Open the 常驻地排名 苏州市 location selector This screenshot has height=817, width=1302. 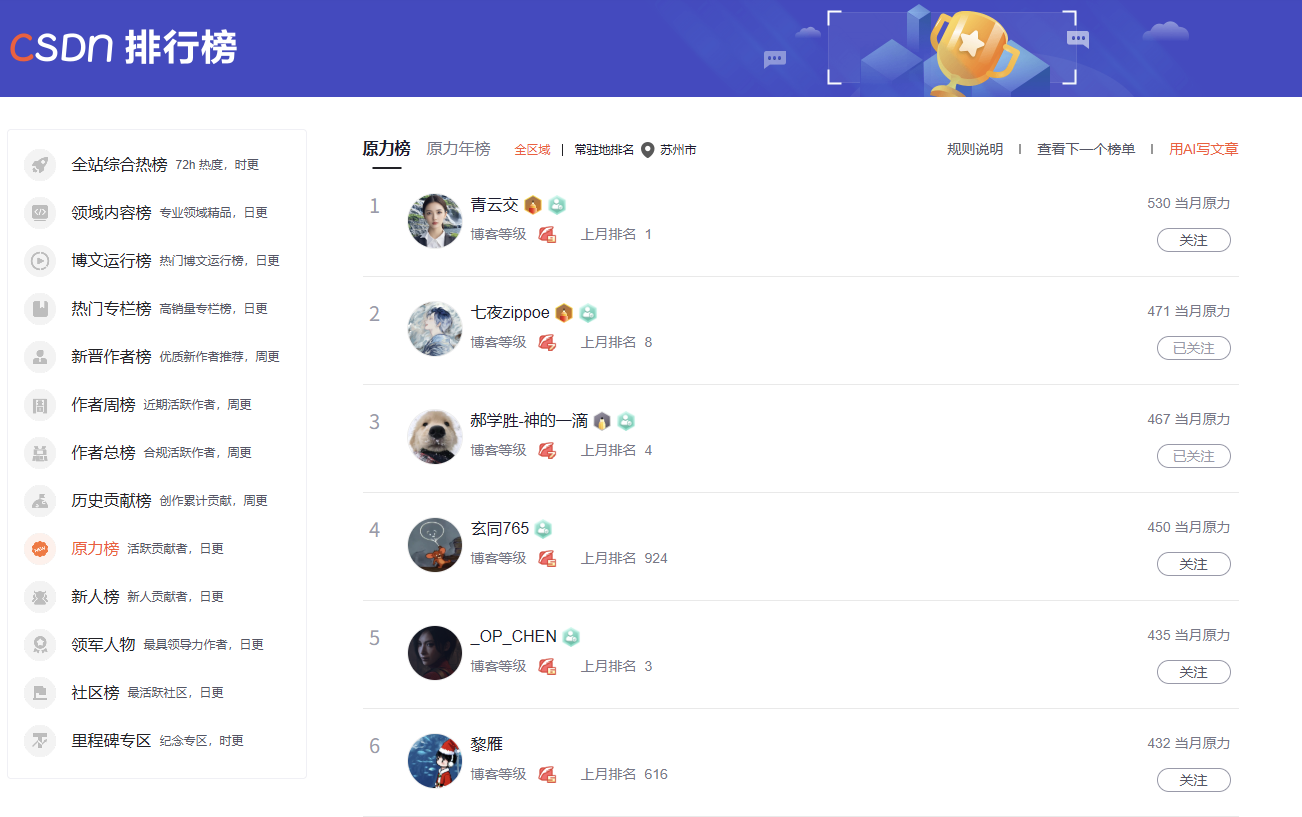tap(635, 150)
